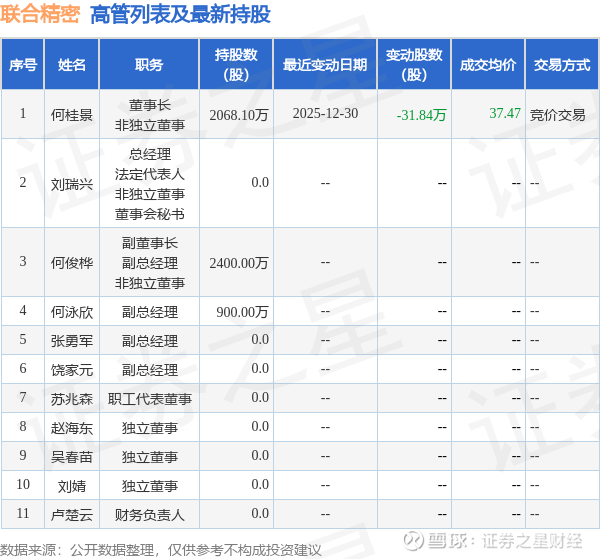Click the green -31.84万 change value

[421, 115]
